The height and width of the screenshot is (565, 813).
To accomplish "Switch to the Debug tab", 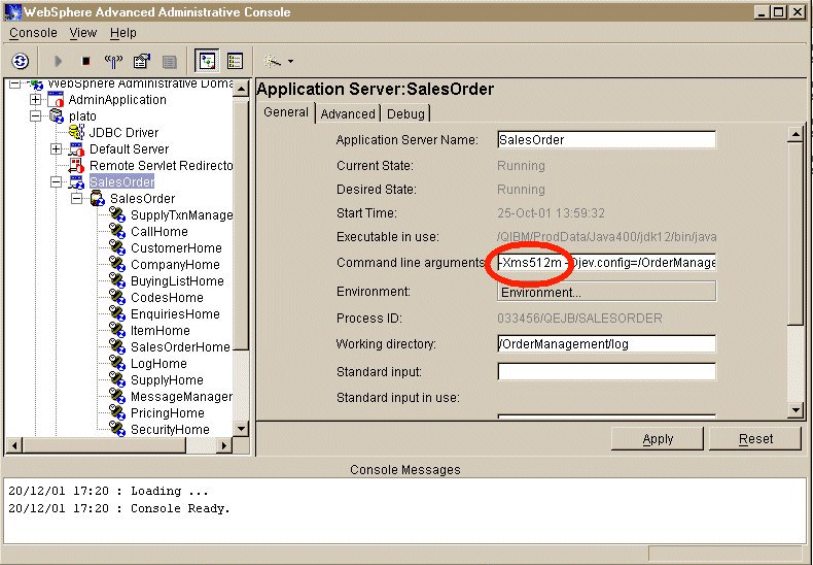I will 406,114.
